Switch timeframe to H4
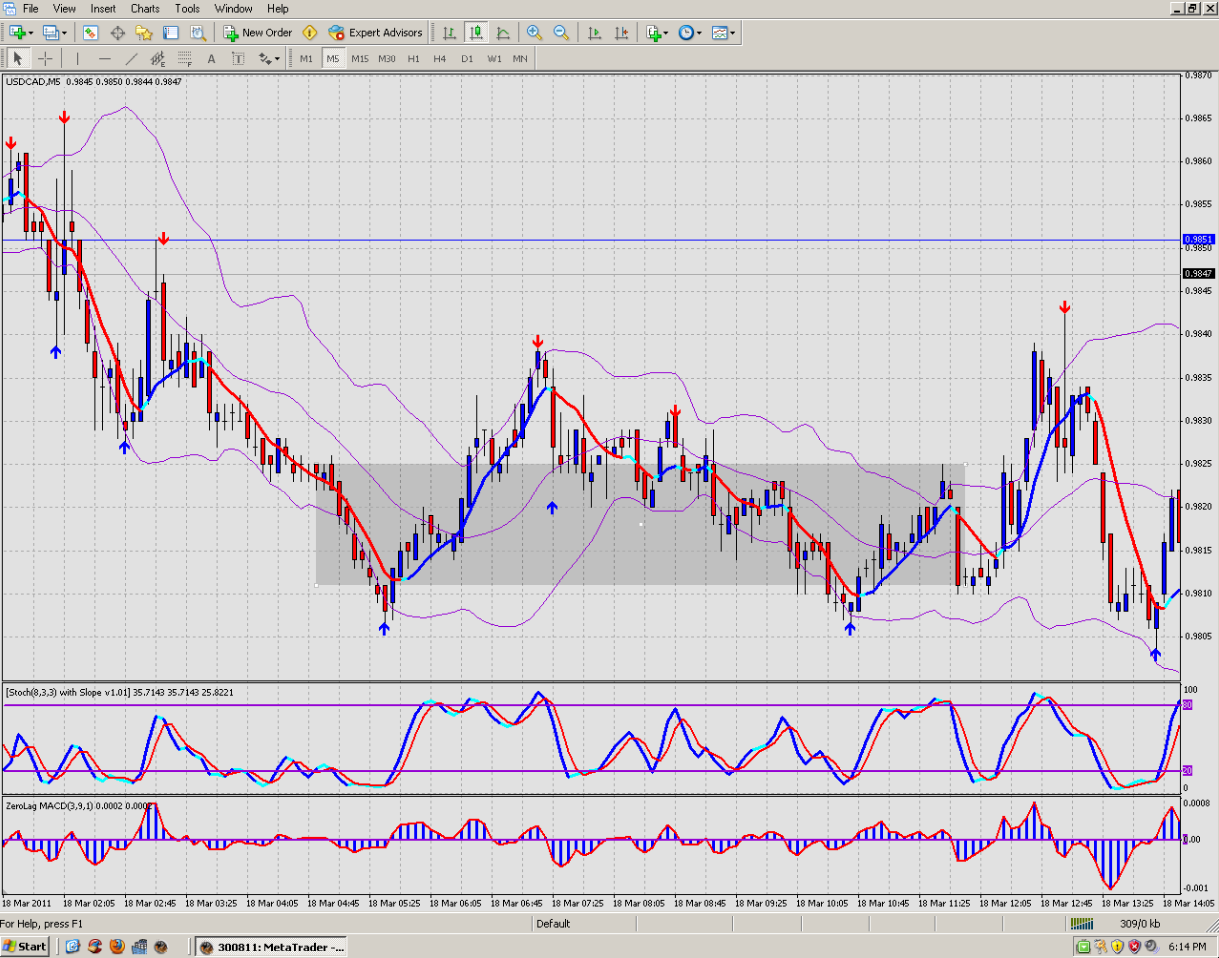 440,58
